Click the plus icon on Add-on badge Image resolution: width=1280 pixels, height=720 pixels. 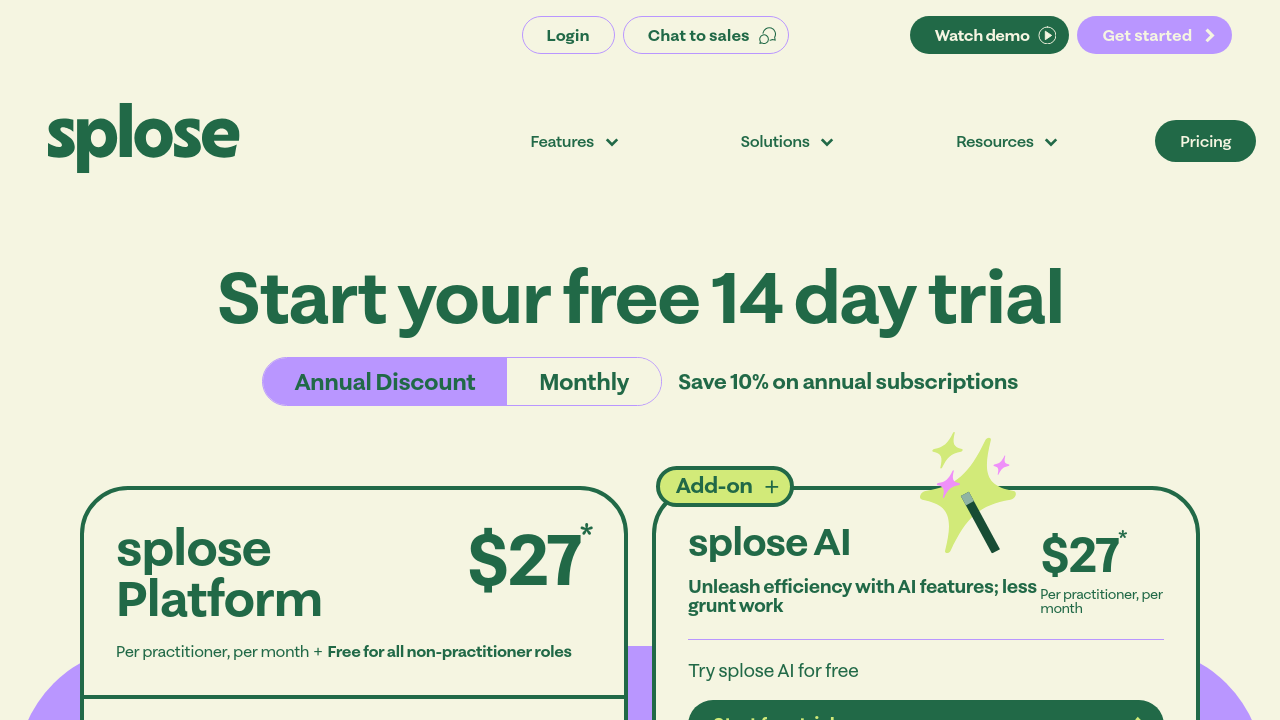(771, 487)
